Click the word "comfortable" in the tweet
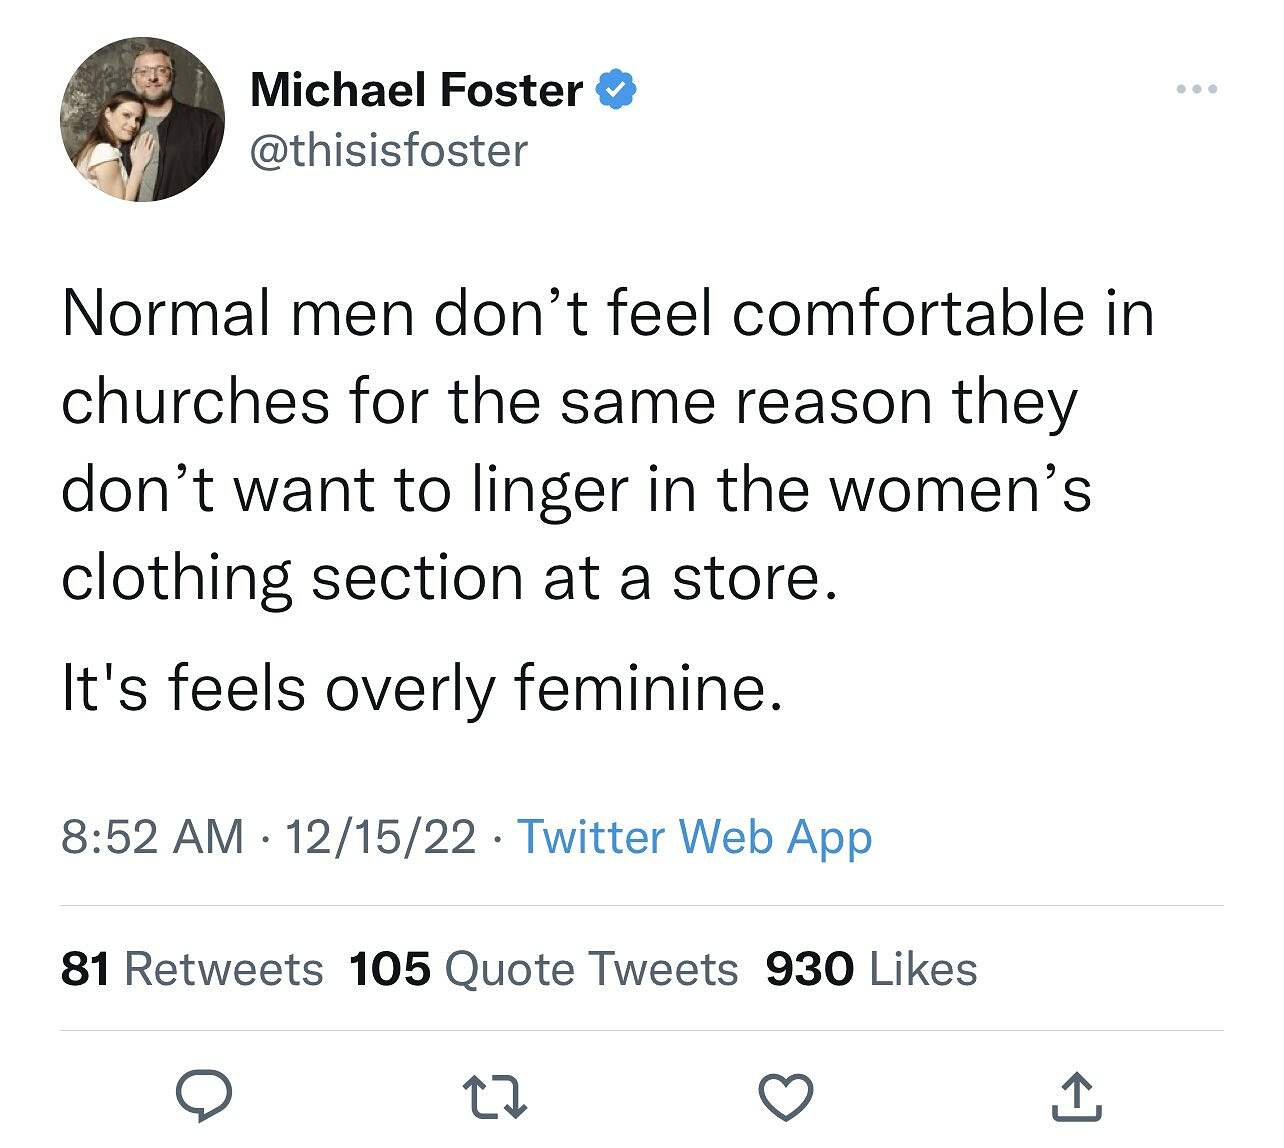 point(908,314)
